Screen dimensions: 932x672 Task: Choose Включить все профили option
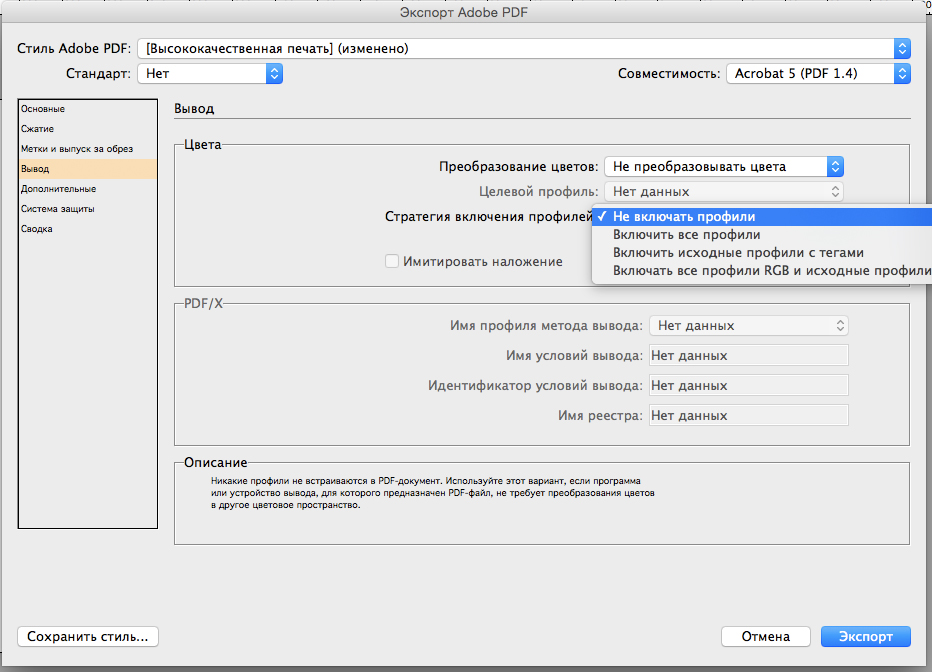[762, 235]
